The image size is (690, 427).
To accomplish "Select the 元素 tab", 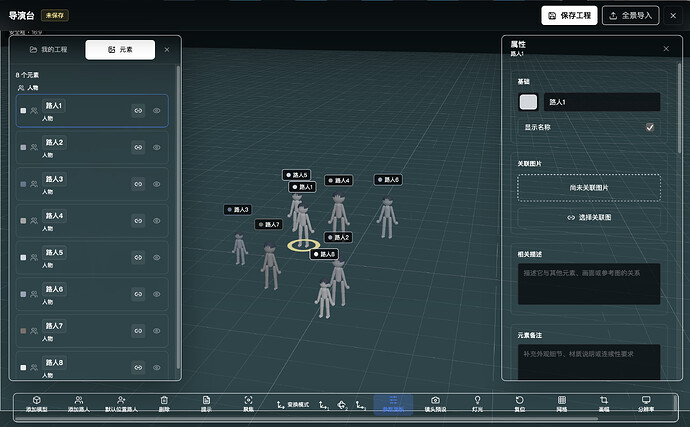I will click(120, 50).
